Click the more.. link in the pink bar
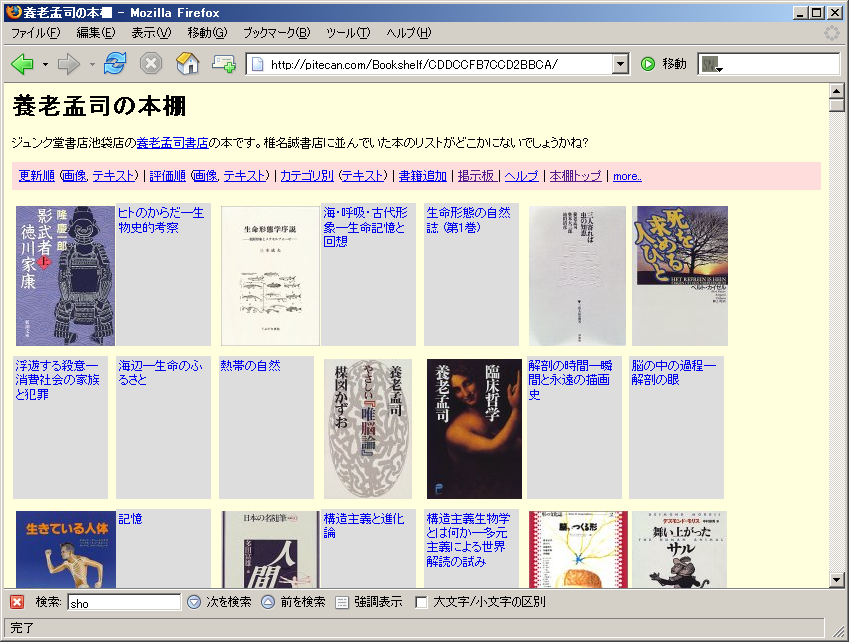Screen dimensions: 849x642 coord(627,176)
